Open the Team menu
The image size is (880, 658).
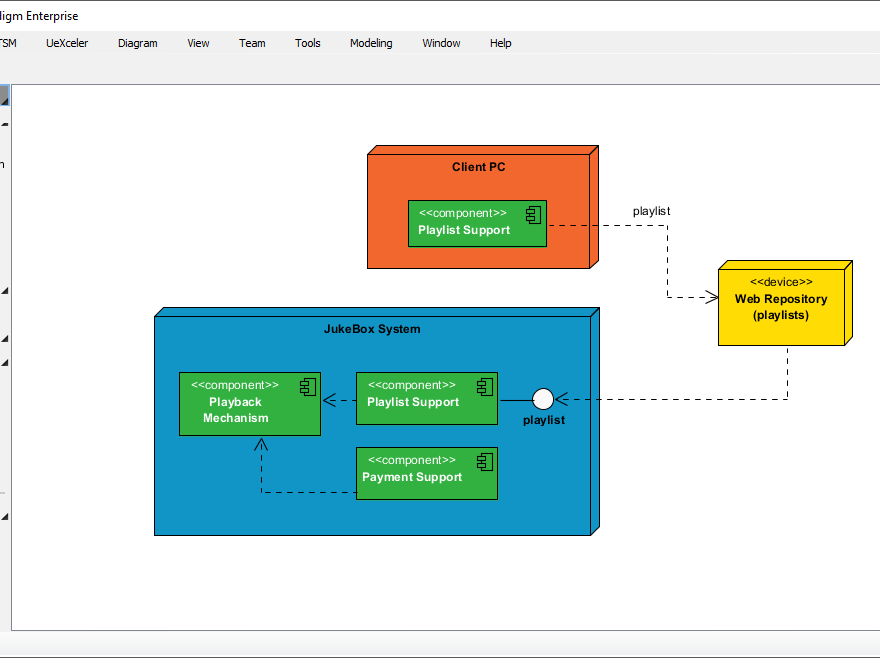(252, 43)
